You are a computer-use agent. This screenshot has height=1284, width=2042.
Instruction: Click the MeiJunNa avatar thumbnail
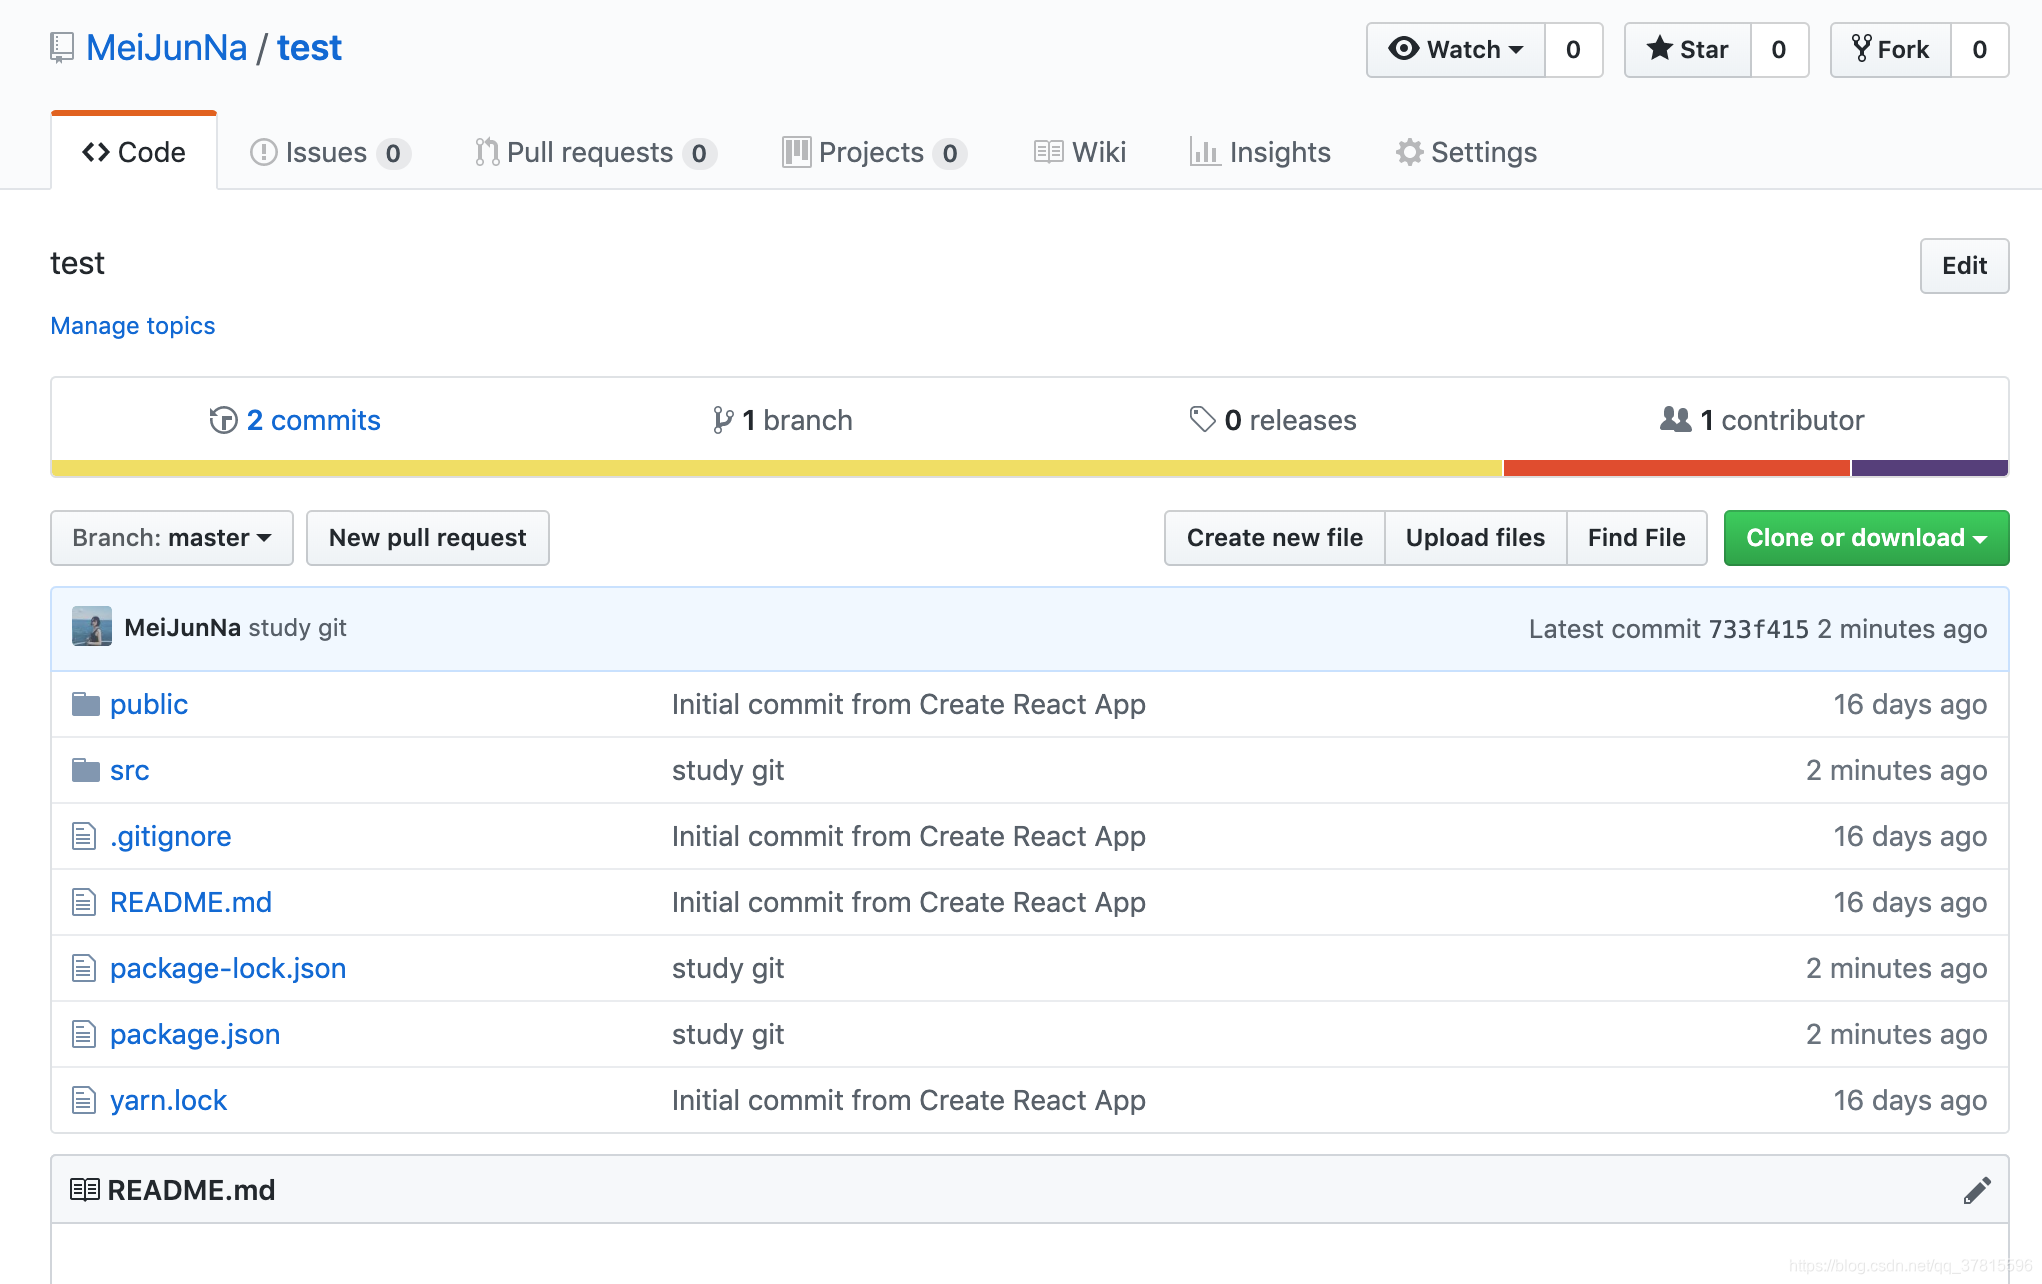92,627
